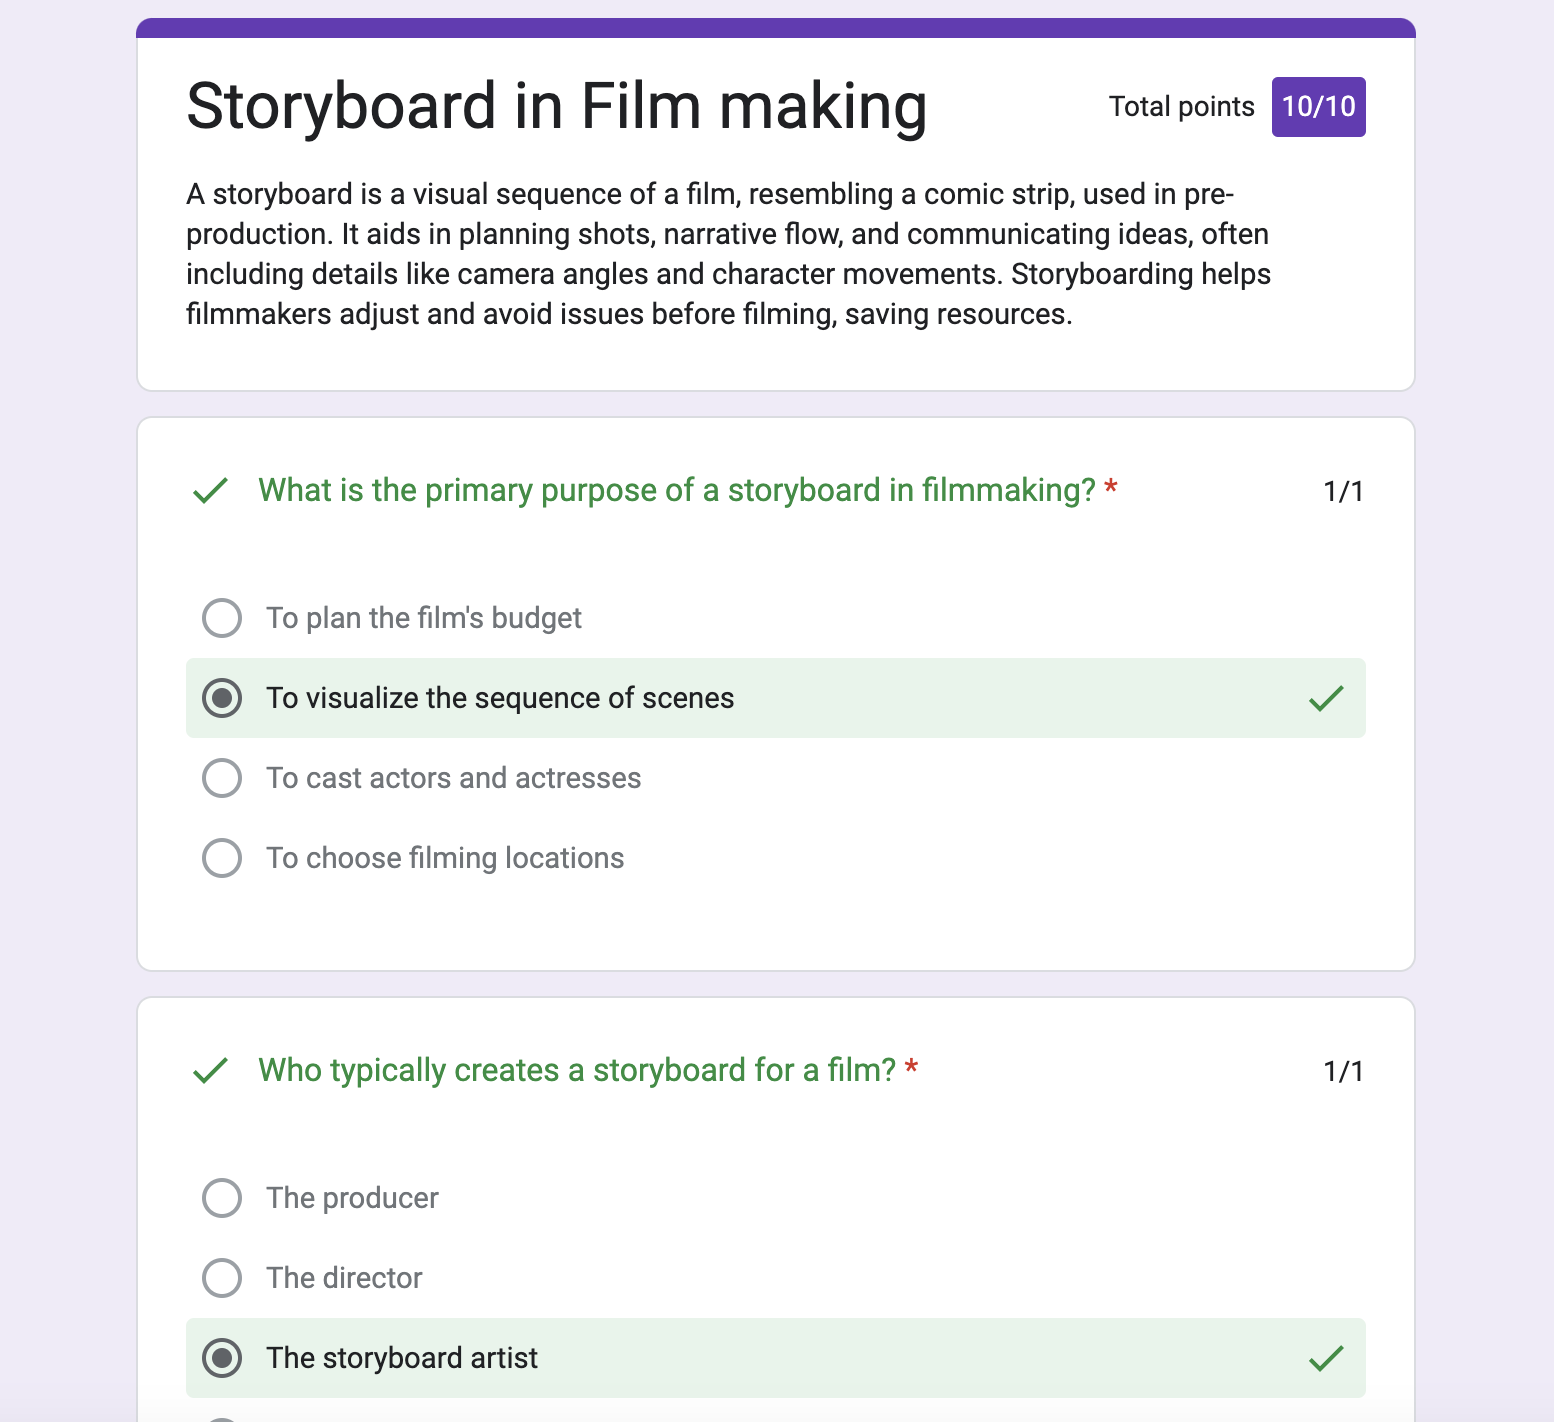1554x1422 pixels.
Task: Select "The storyboard artist" radio button
Action: [222, 1358]
